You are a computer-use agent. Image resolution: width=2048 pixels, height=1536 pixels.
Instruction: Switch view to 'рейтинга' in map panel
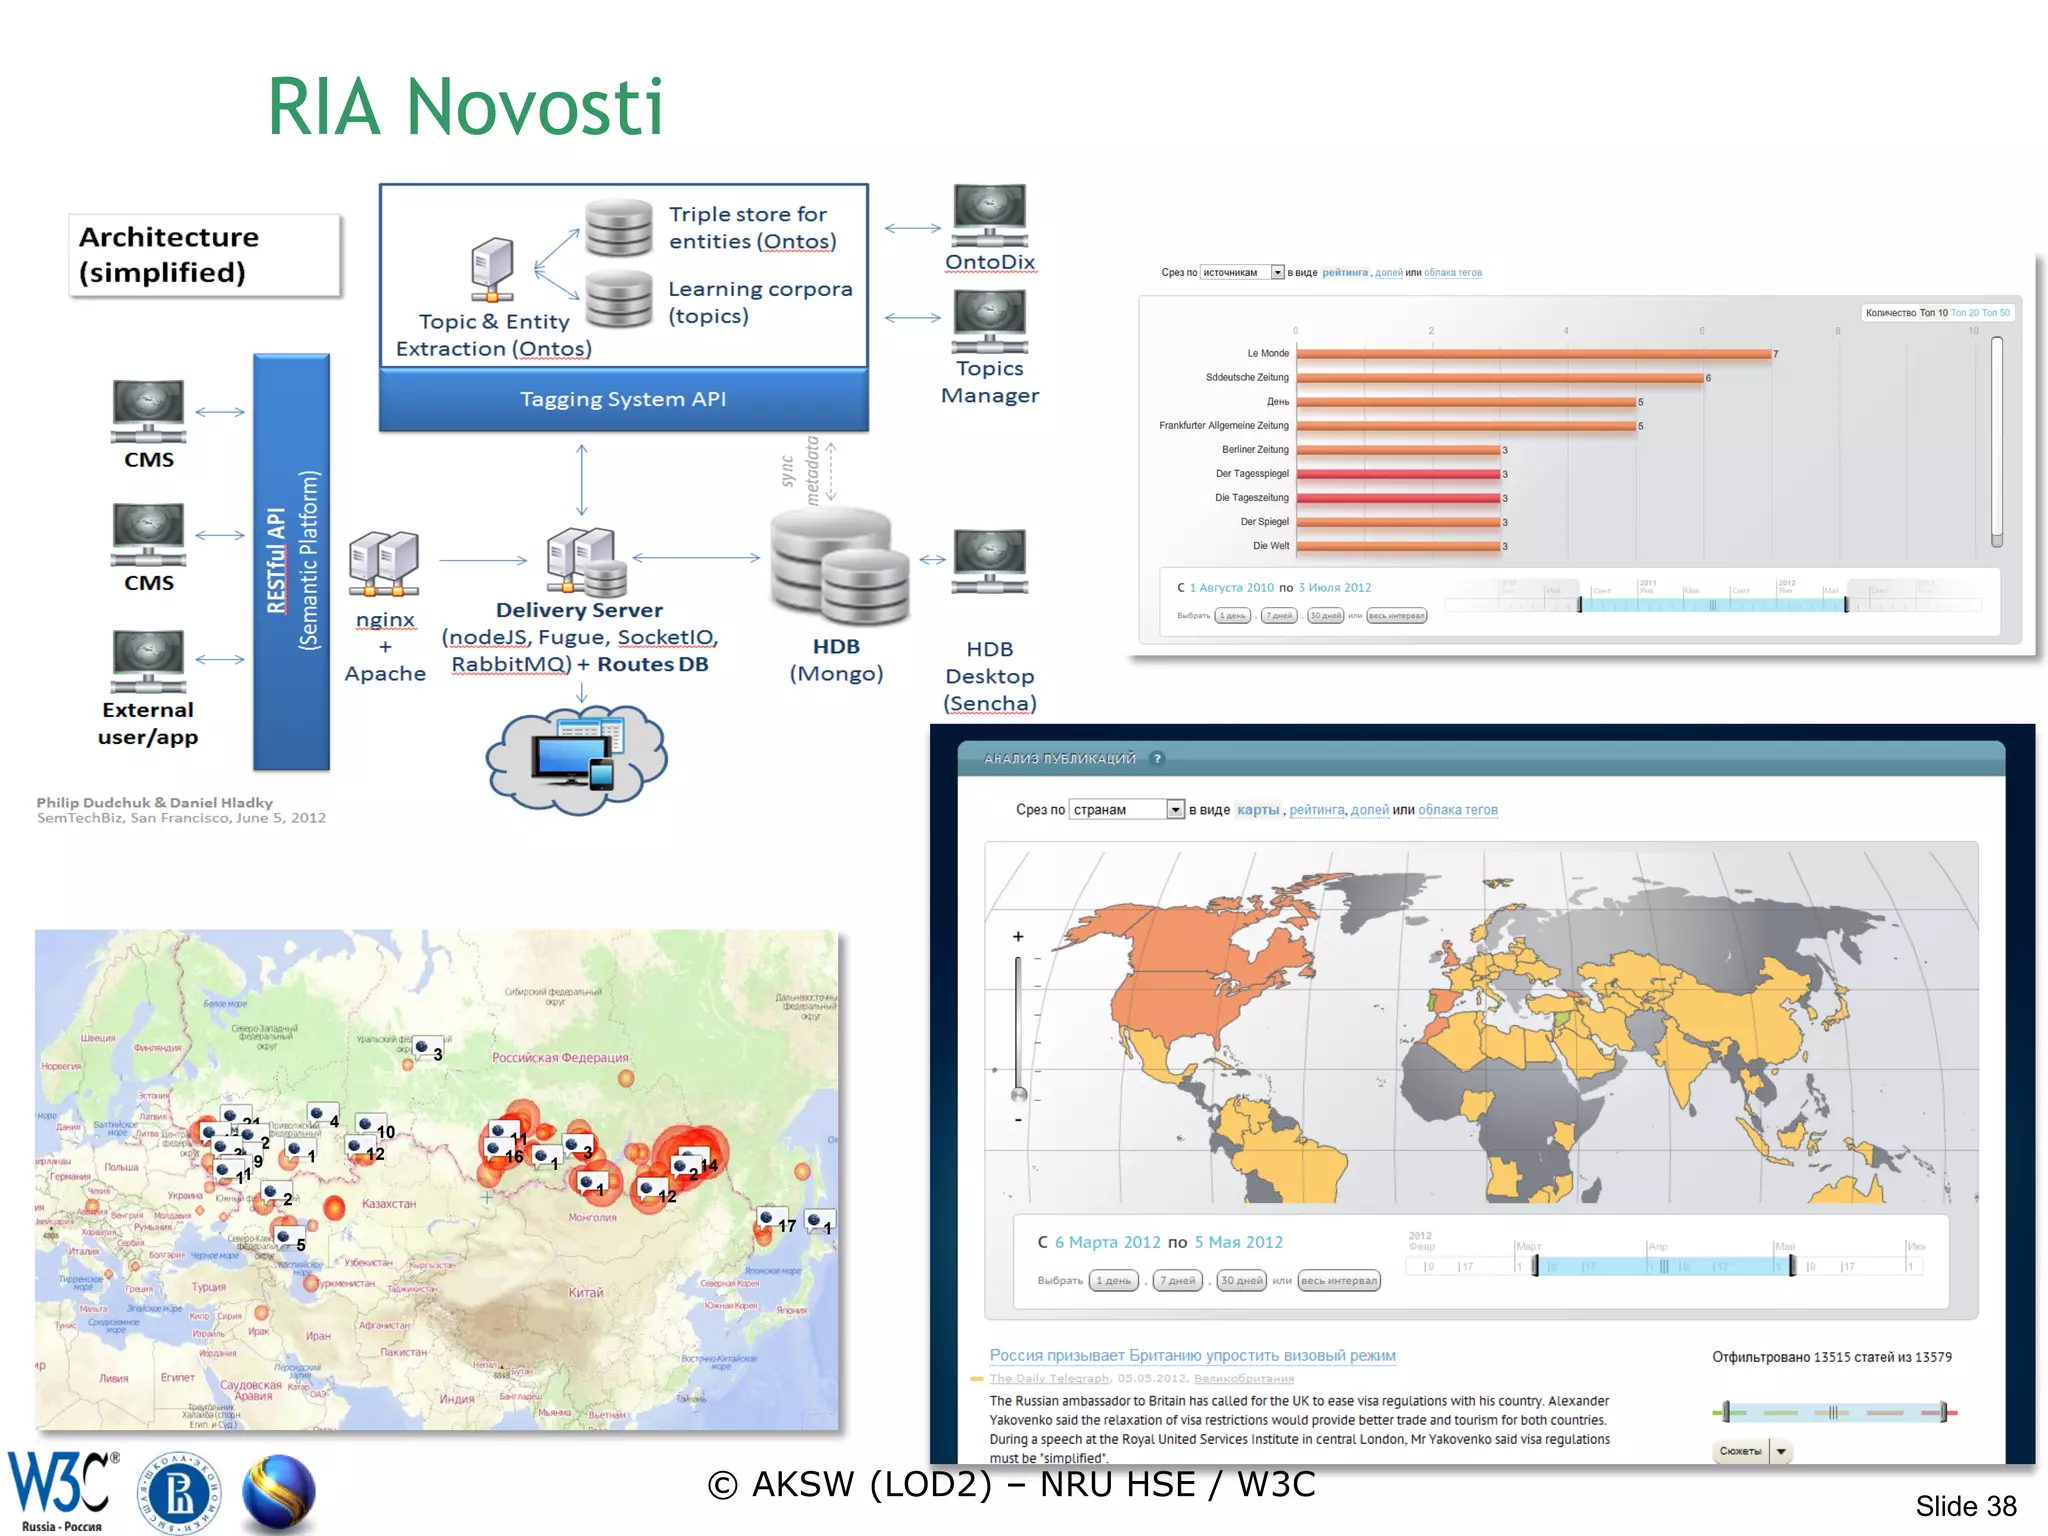[1316, 810]
